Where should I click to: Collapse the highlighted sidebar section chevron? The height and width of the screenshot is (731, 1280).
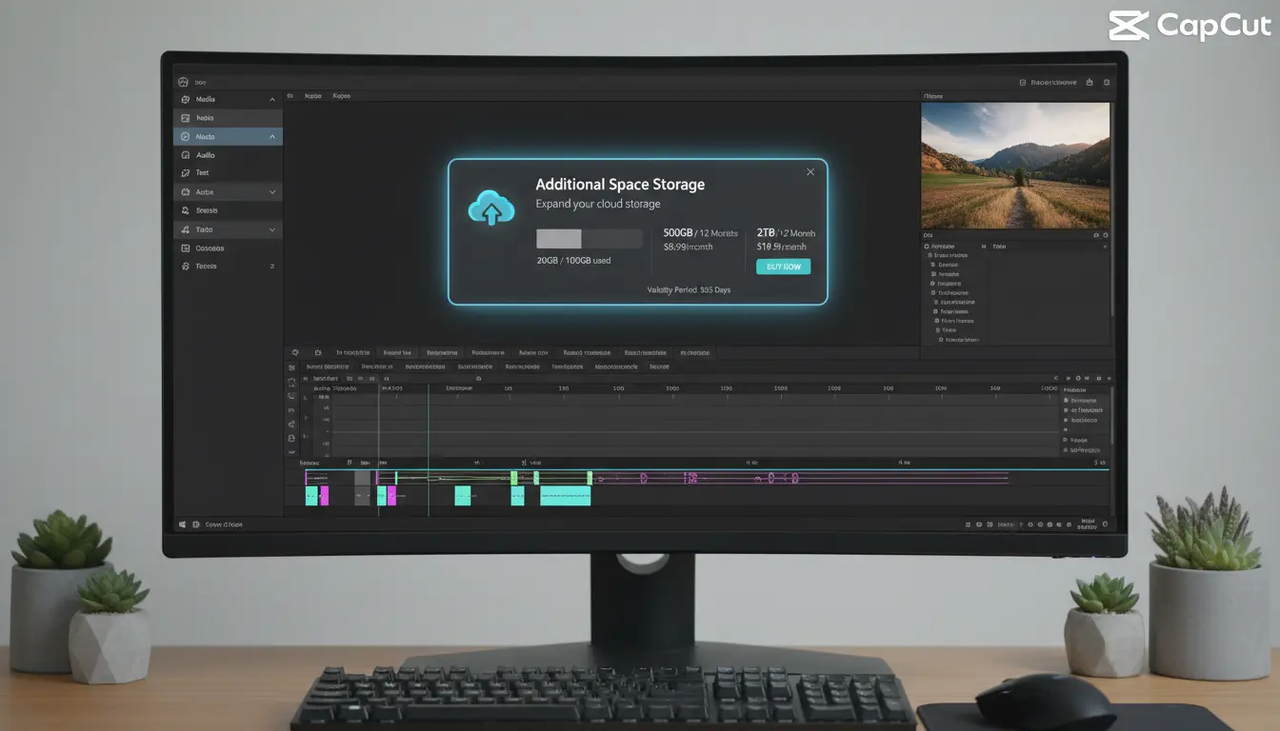click(x=272, y=136)
